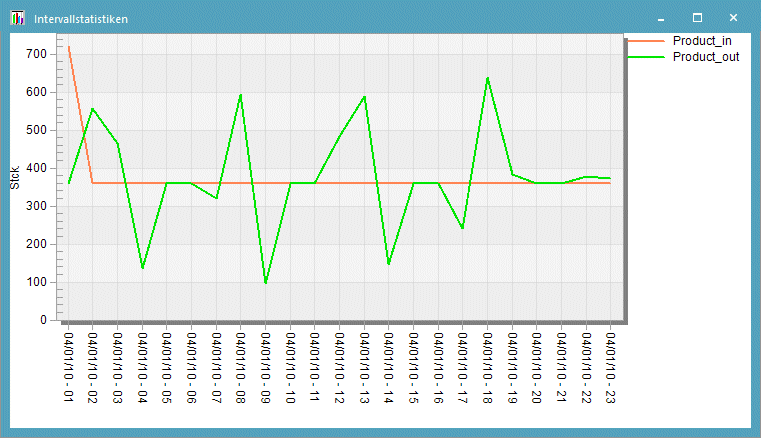Viewport: 761px width, 438px height.
Task: Click the 0 y-axis value
Action: (44, 320)
